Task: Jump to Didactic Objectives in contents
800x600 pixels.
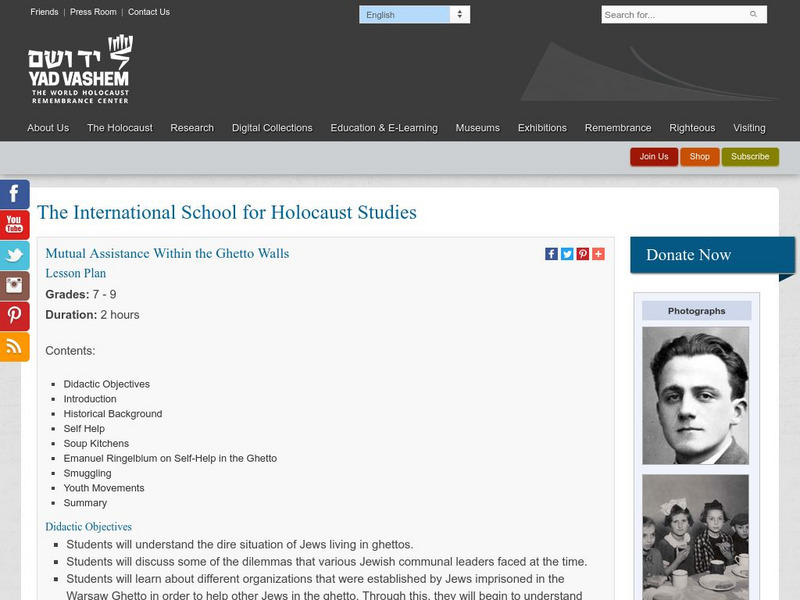Action: (107, 384)
